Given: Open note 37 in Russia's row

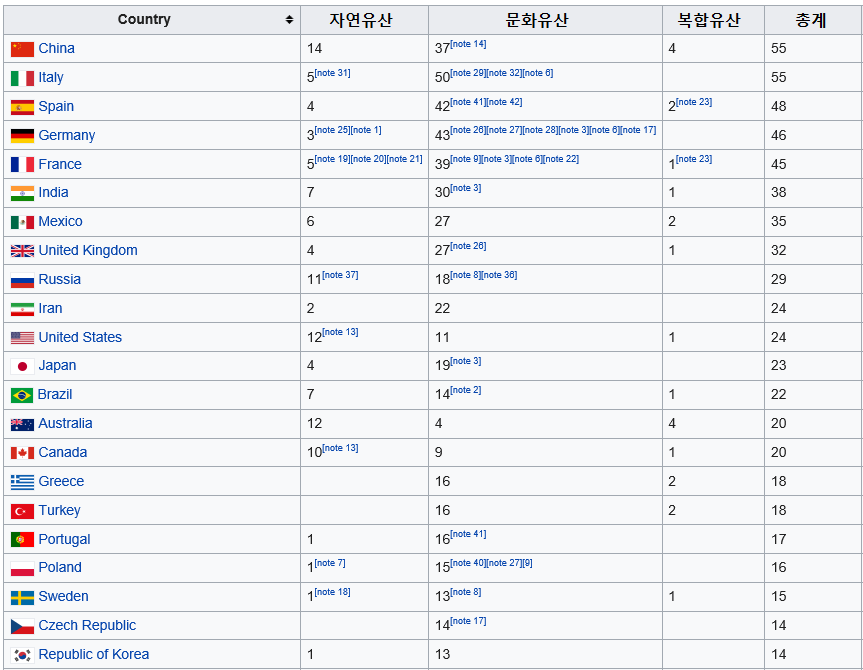Looking at the screenshot, I should point(340,275).
